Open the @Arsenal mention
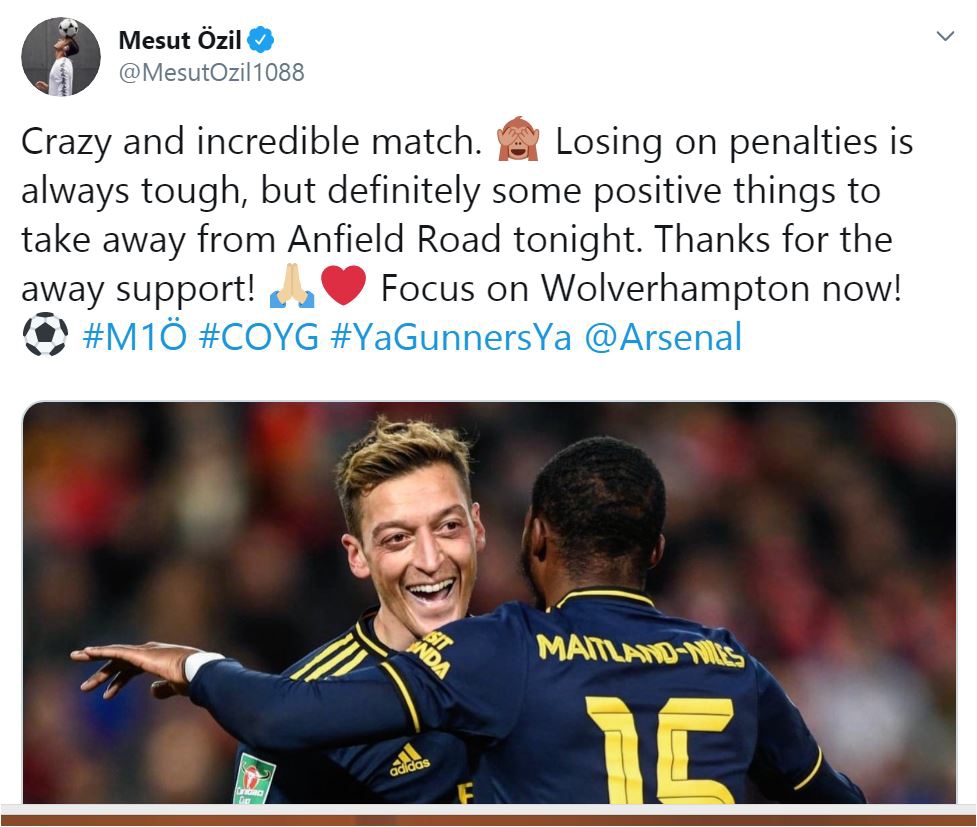 pyautogui.click(x=663, y=337)
